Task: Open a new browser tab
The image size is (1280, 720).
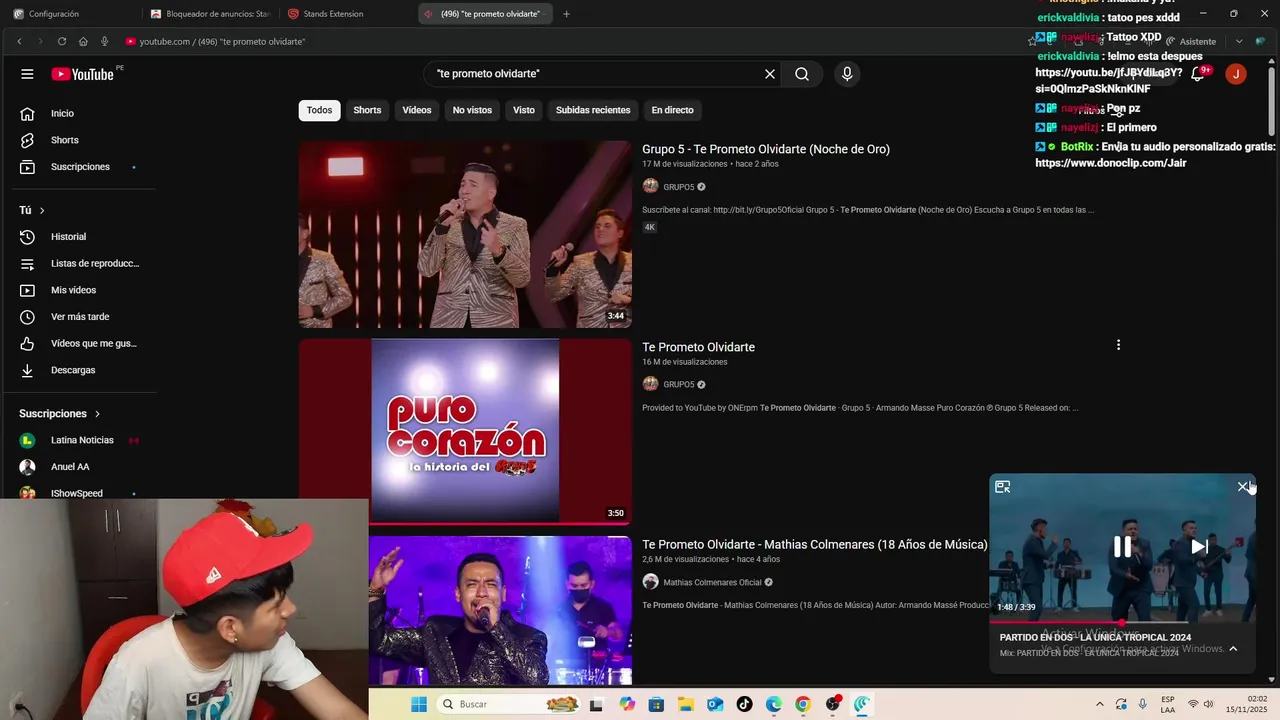Action: pyautogui.click(x=566, y=14)
